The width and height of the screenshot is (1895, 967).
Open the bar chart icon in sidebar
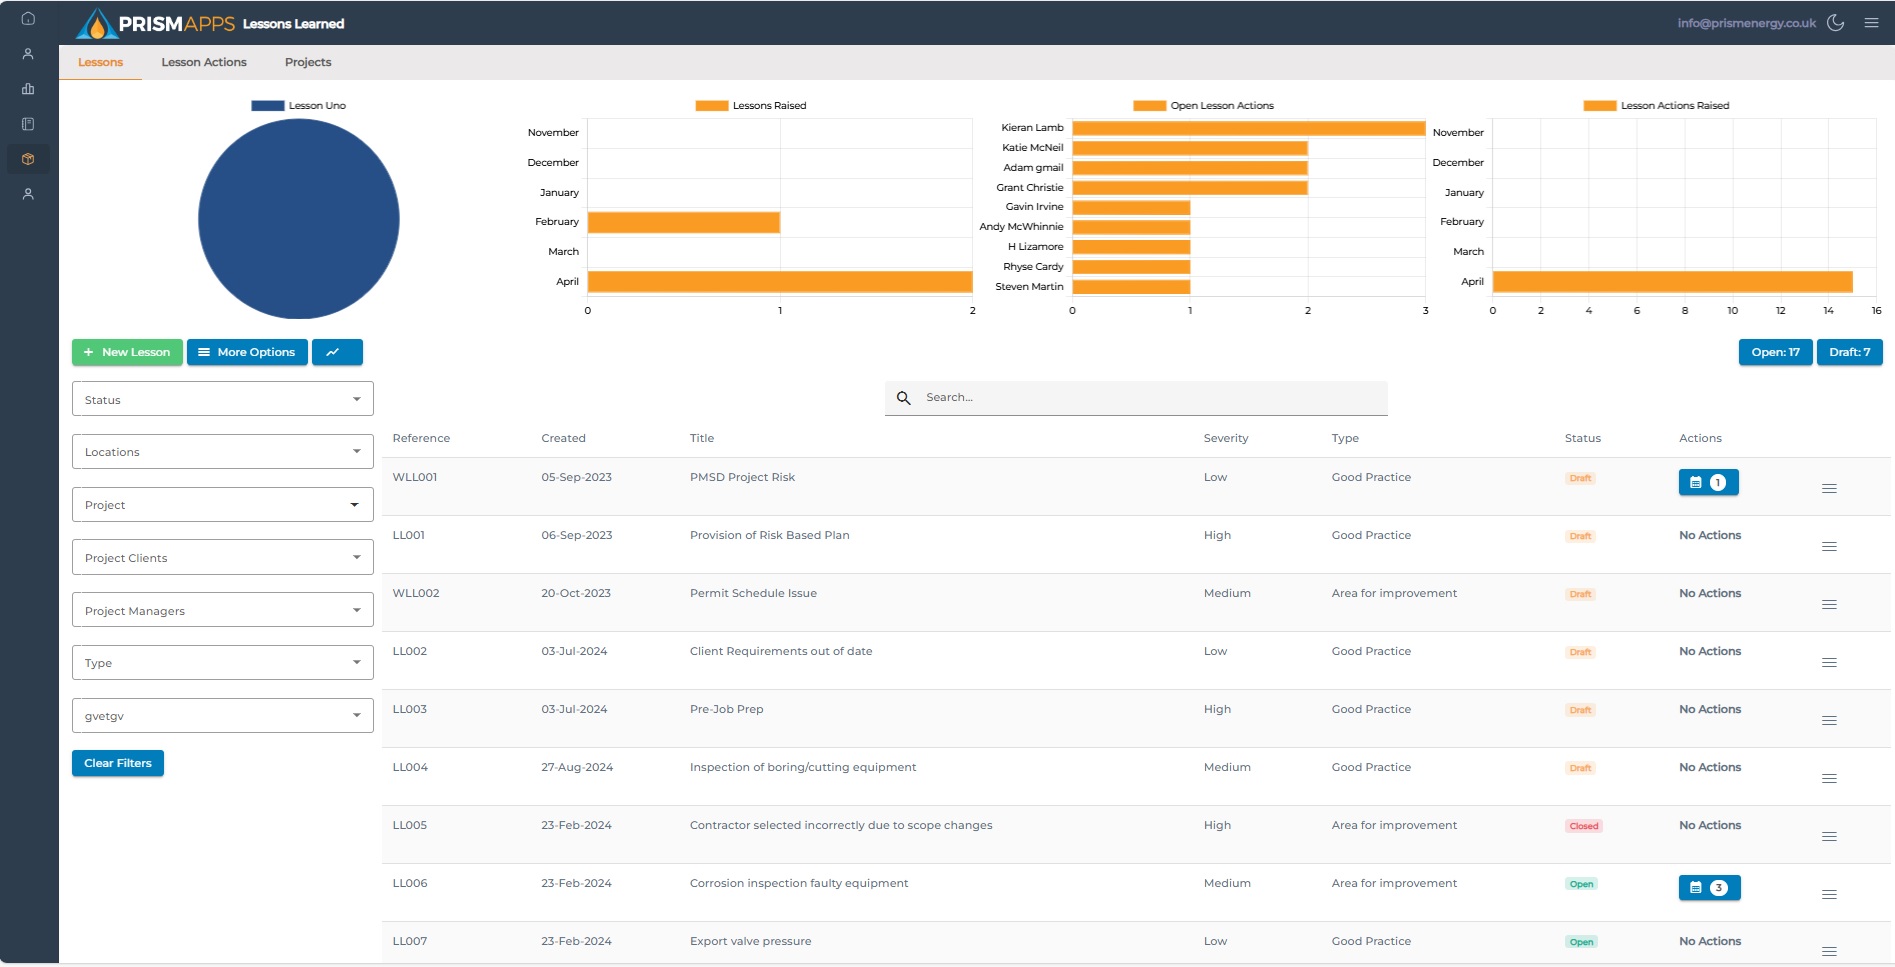click(28, 89)
